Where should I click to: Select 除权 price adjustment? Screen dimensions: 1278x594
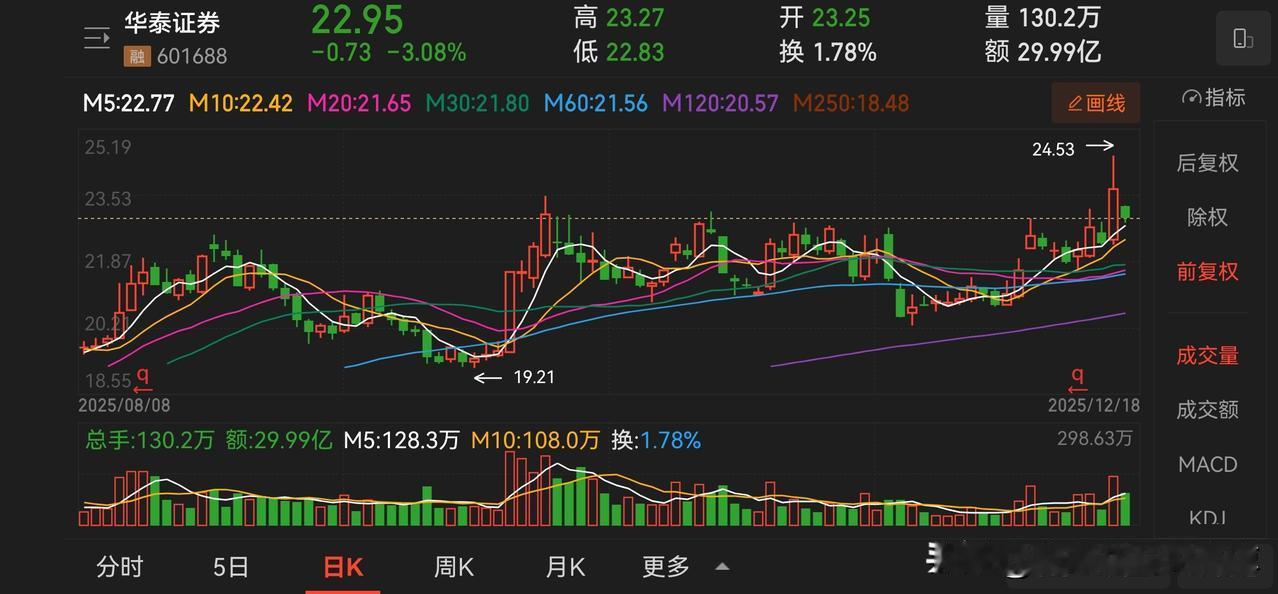click(x=1207, y=217)
